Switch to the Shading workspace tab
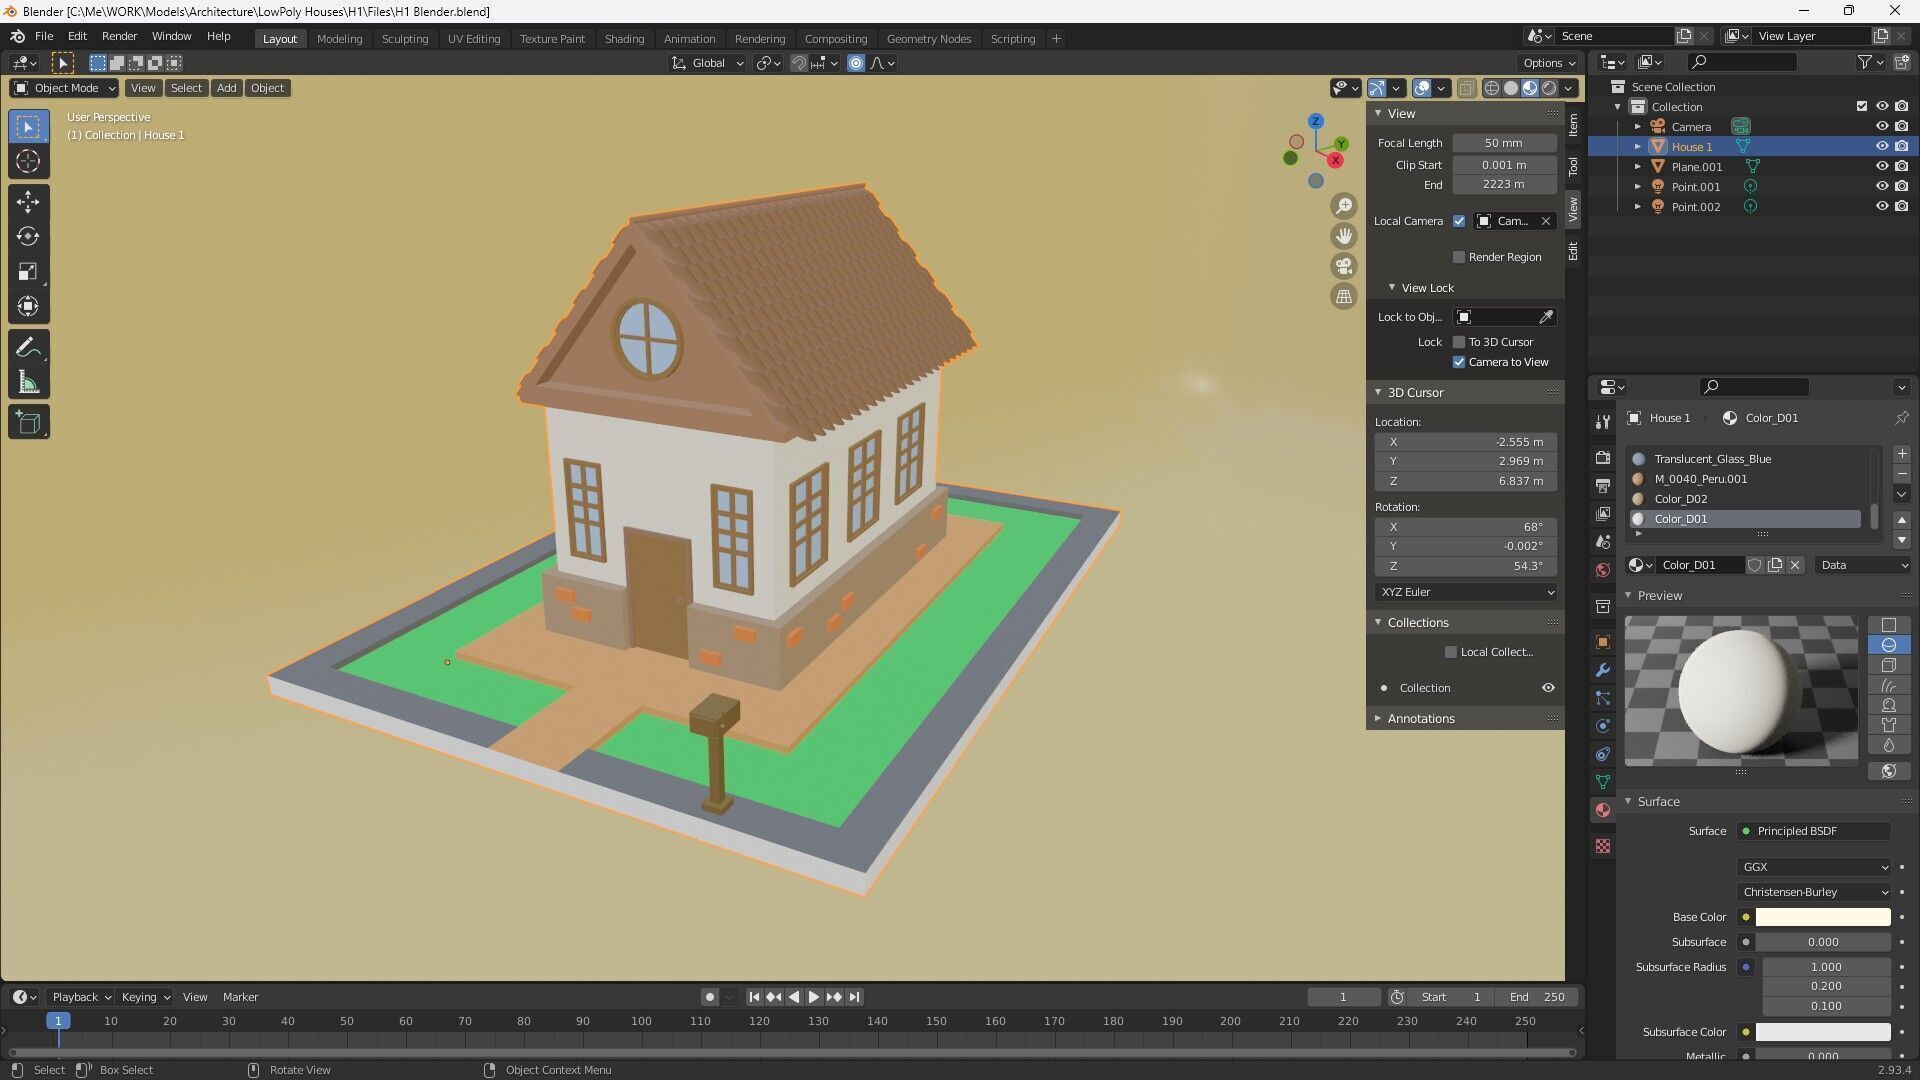 [624, 39]
